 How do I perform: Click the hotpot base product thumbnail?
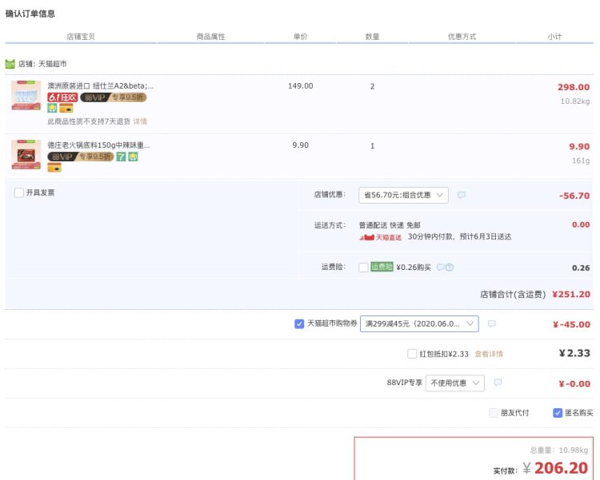pos(26,155)
